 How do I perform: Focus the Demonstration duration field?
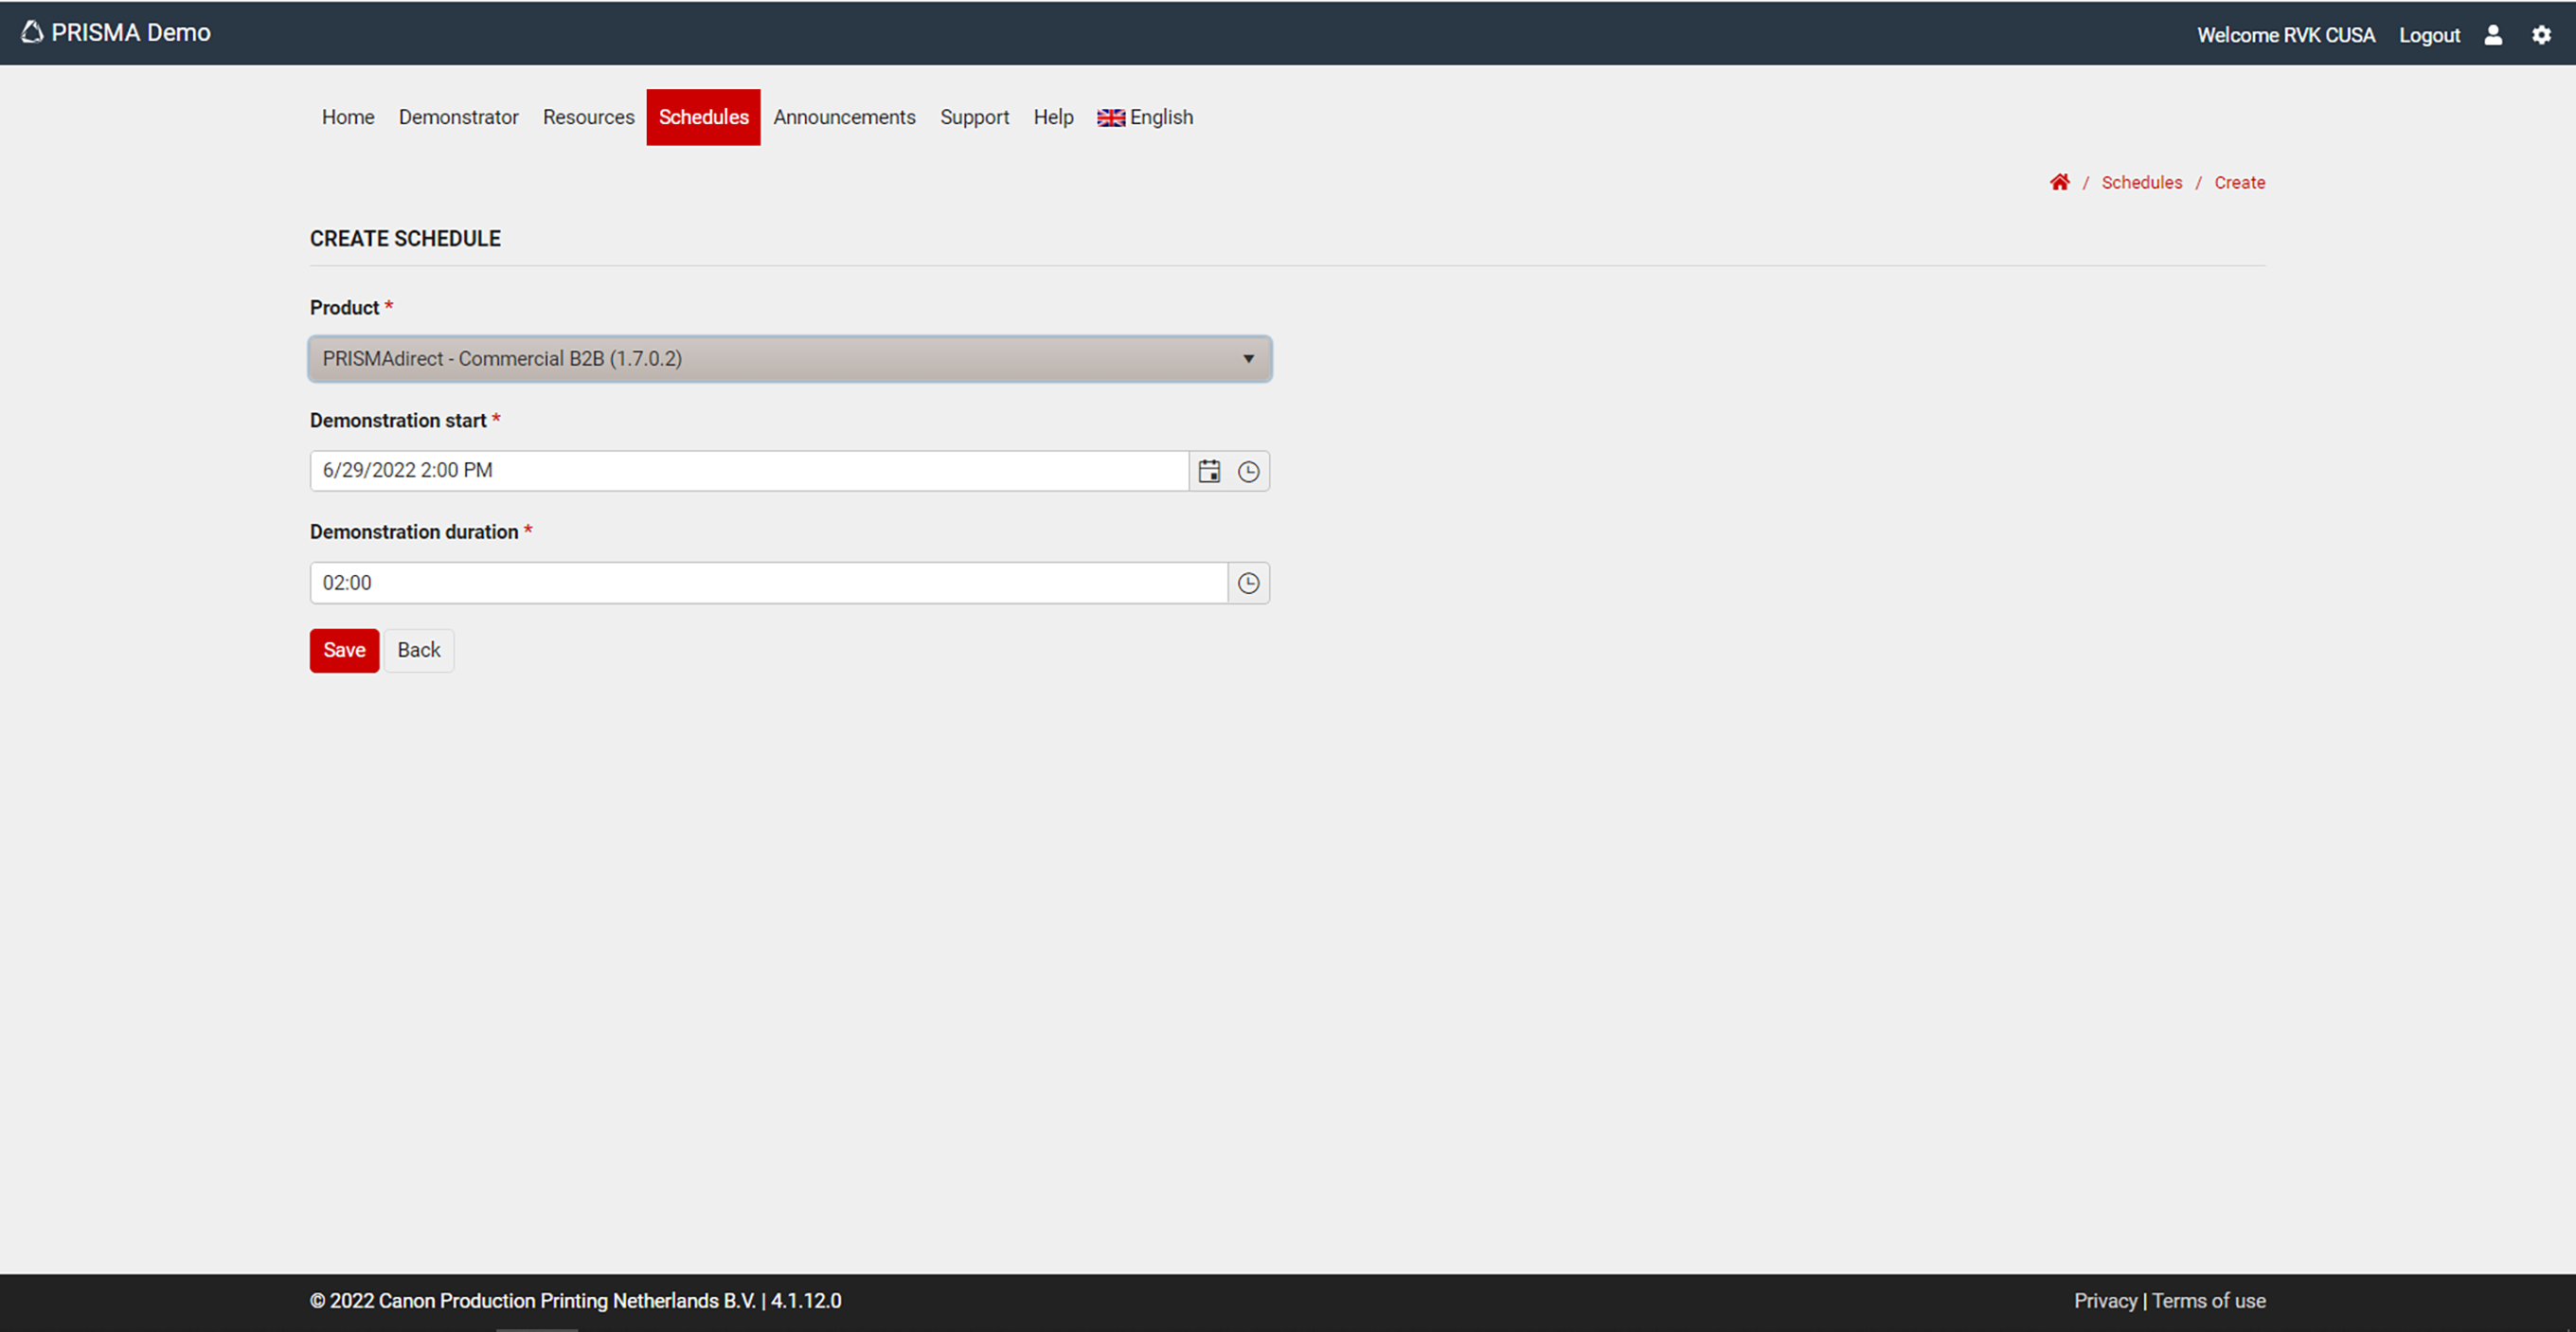[x=769, y=583]
